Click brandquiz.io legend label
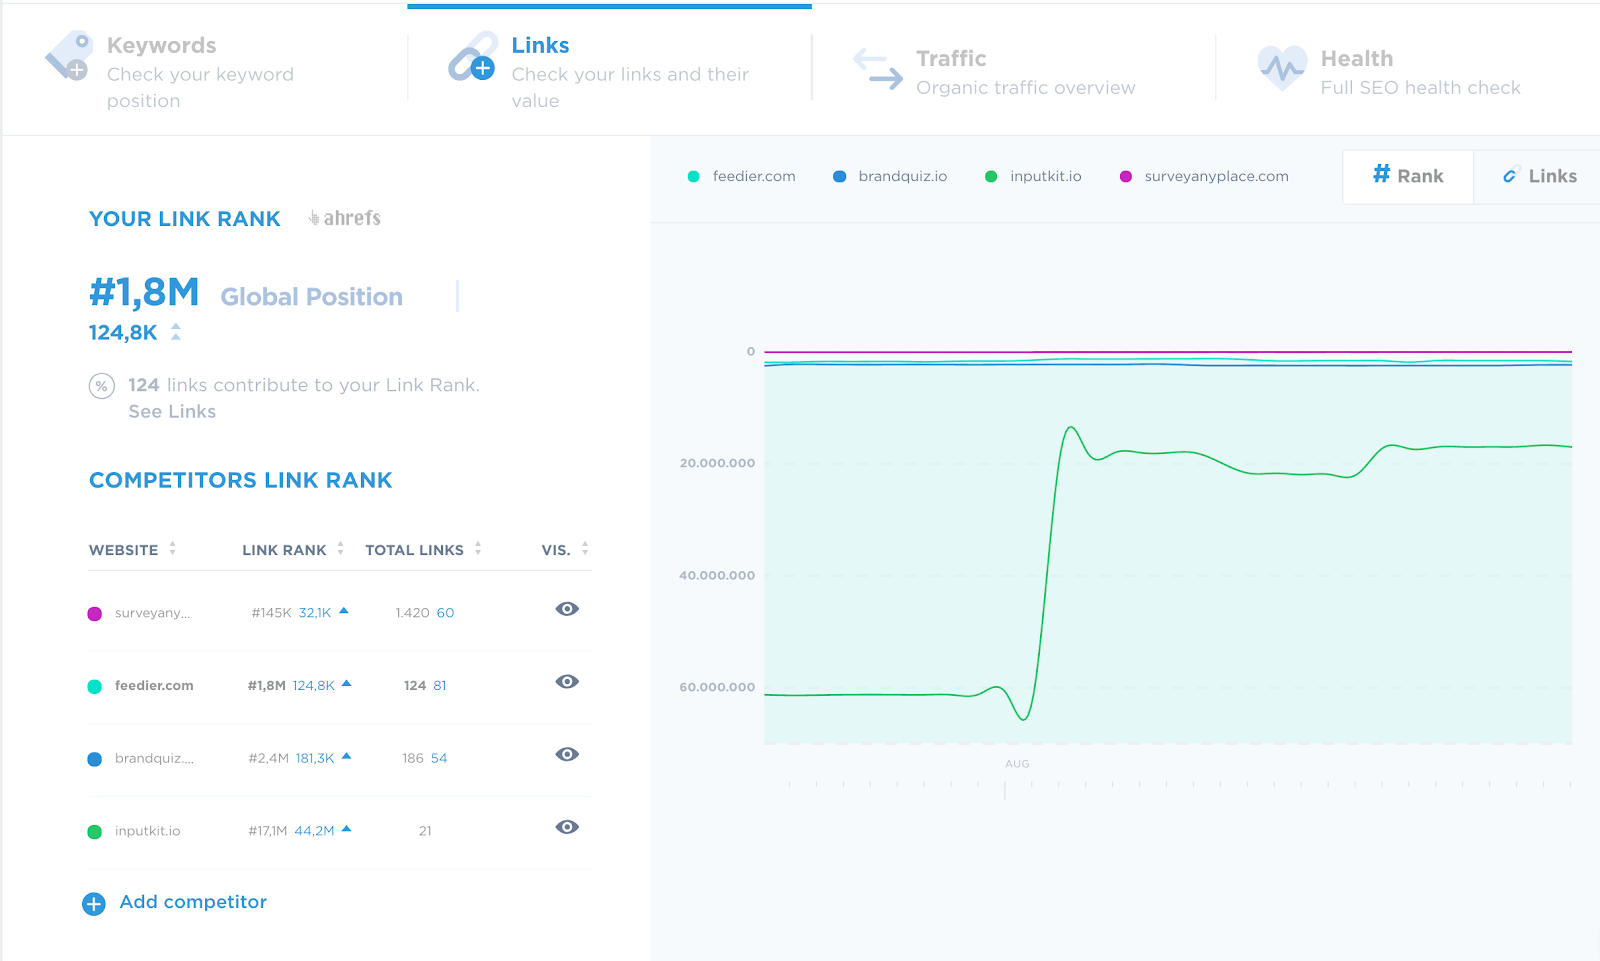This screenshot has height=961, width=1600. tap(902, 176)
